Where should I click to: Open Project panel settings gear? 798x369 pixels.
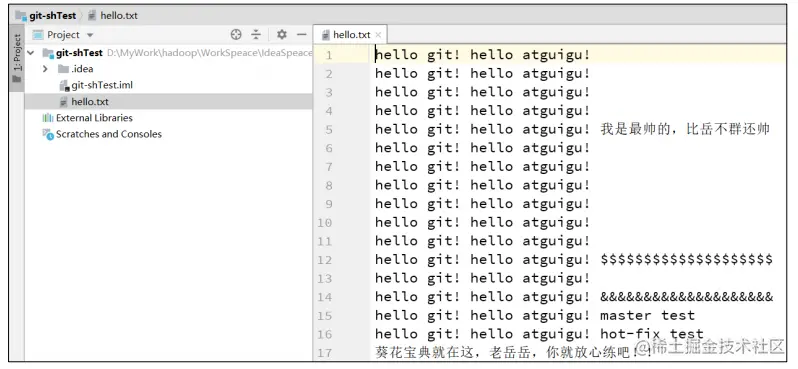click(281, 35)
